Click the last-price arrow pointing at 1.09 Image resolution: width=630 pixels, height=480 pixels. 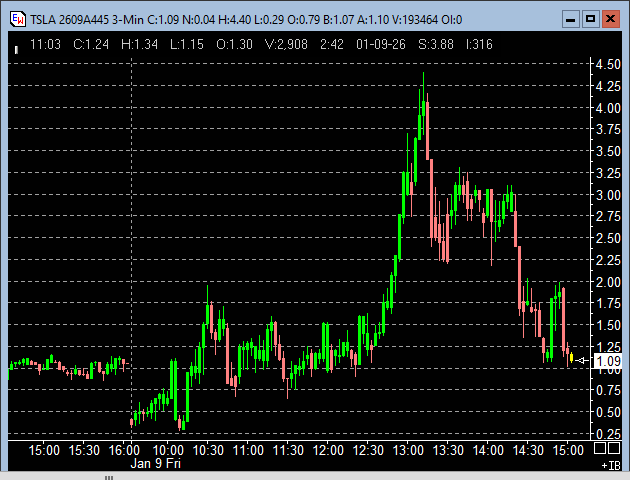pos(582,360)
